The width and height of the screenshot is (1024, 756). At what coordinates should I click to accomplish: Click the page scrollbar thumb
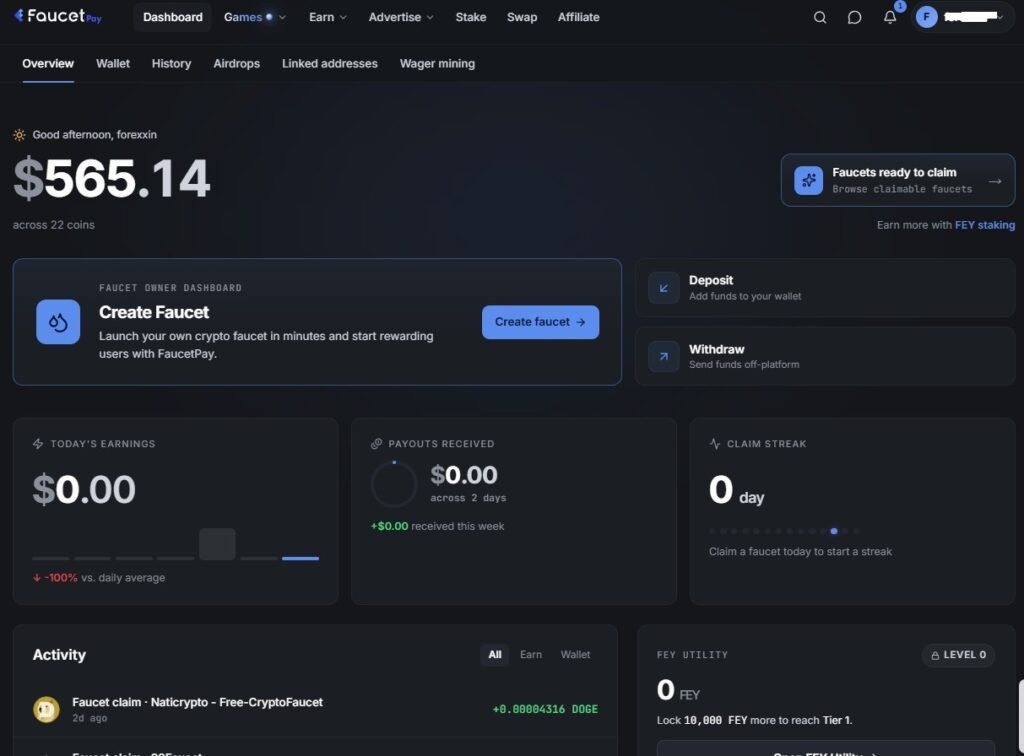point(1021,717)
